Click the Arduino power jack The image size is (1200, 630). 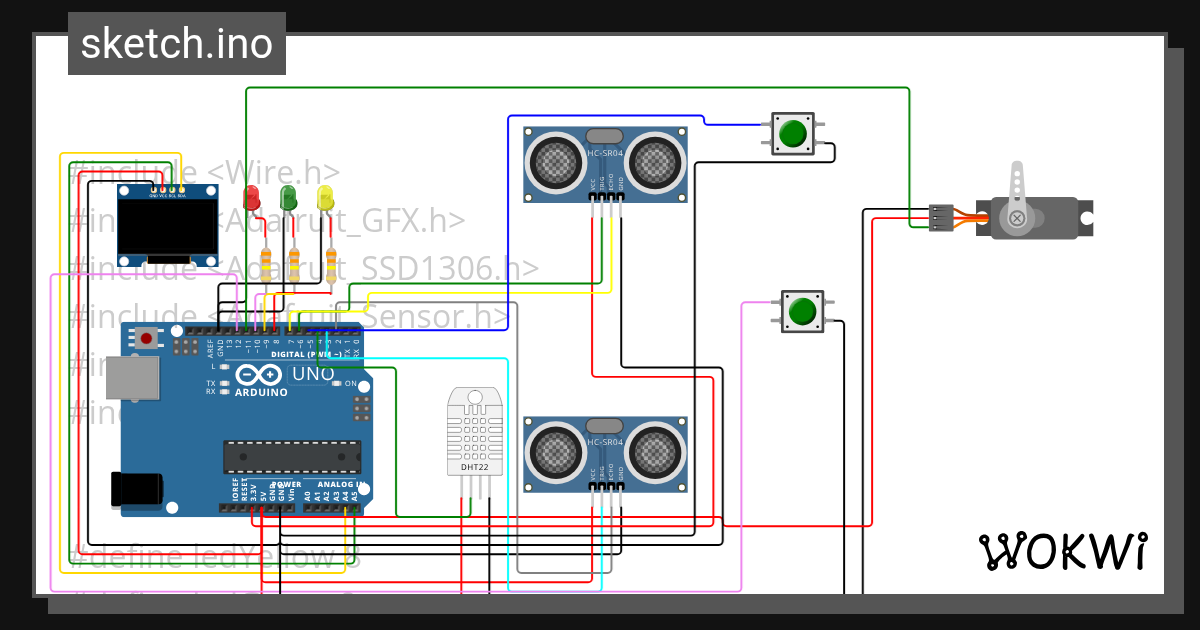(x=135, y=490)
